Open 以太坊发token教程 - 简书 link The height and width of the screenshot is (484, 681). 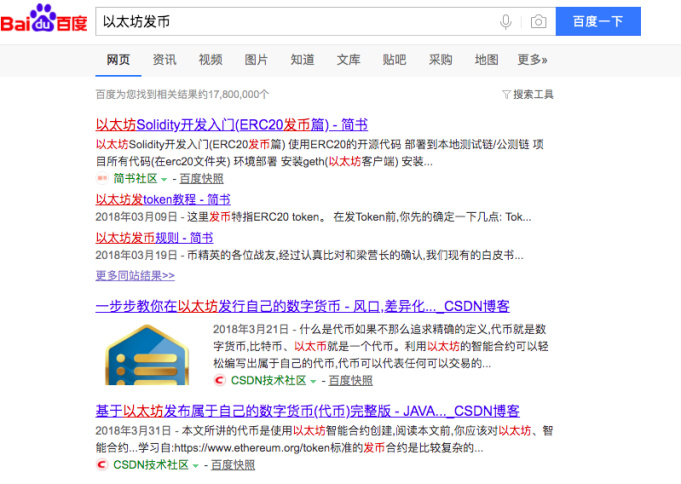click(163, 199)
